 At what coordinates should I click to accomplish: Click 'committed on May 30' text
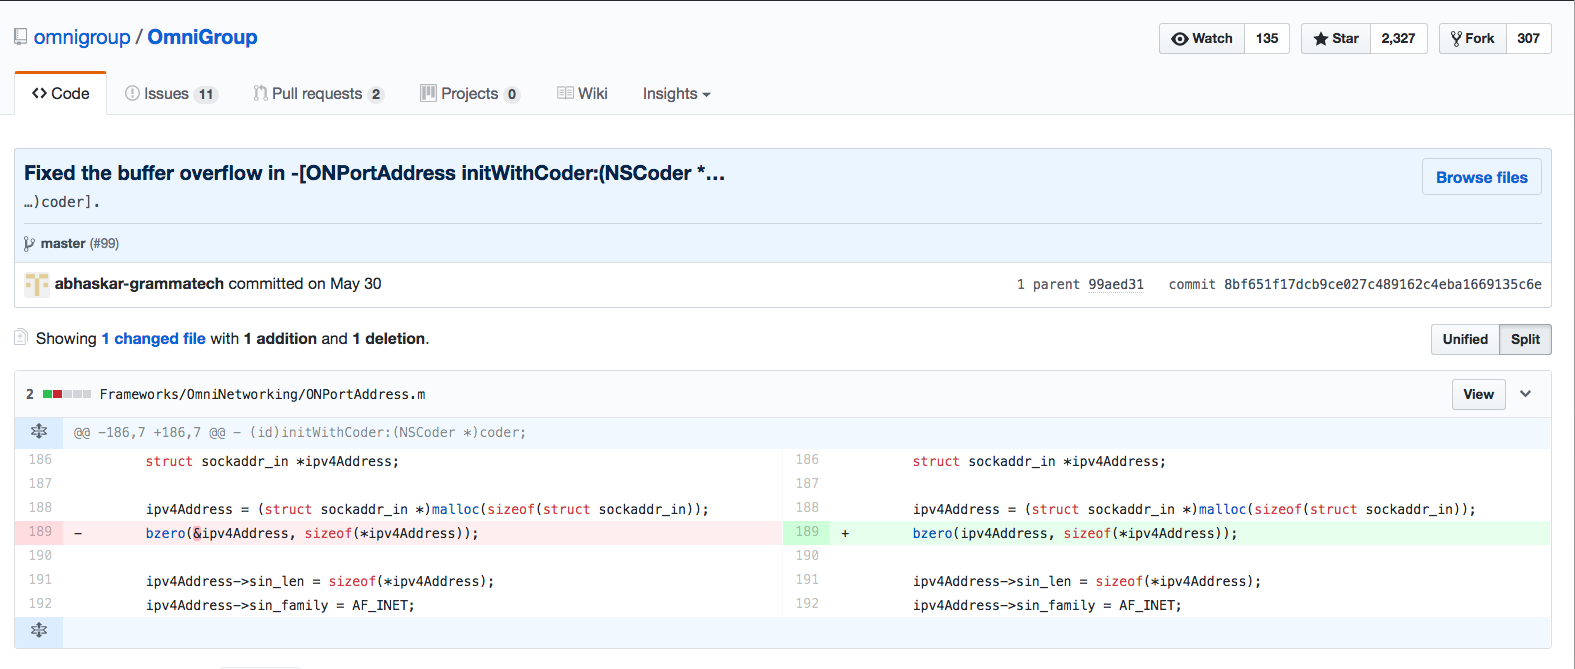(305, 284)
